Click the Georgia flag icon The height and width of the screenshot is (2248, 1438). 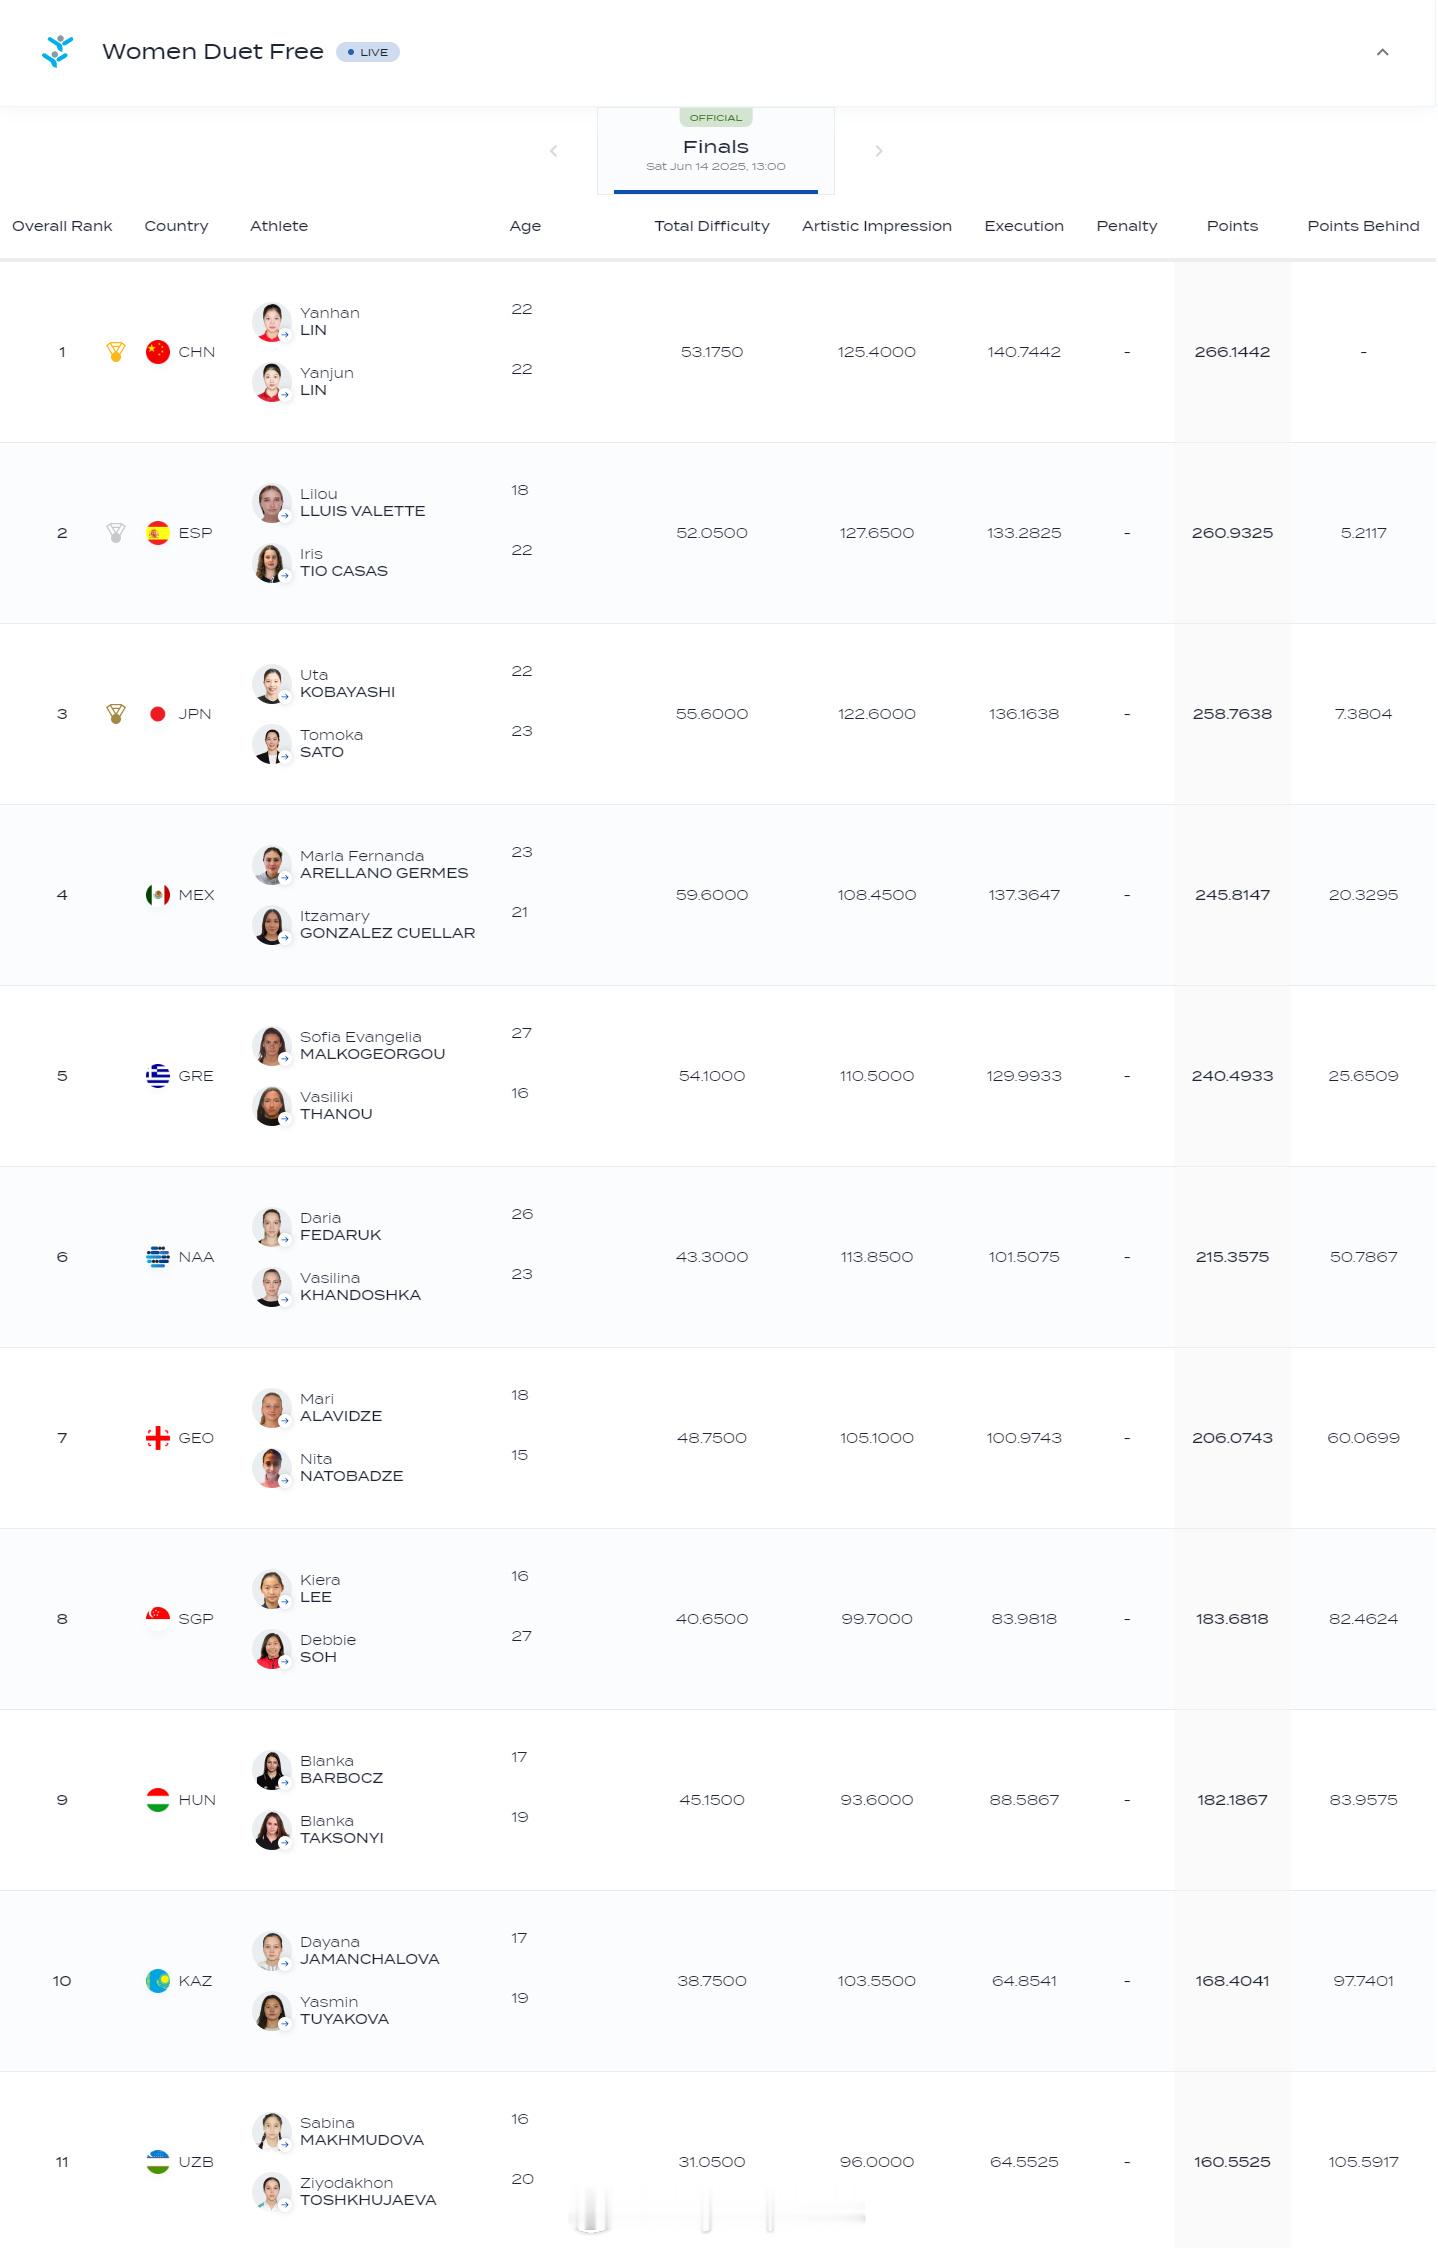pos(158,1438)
